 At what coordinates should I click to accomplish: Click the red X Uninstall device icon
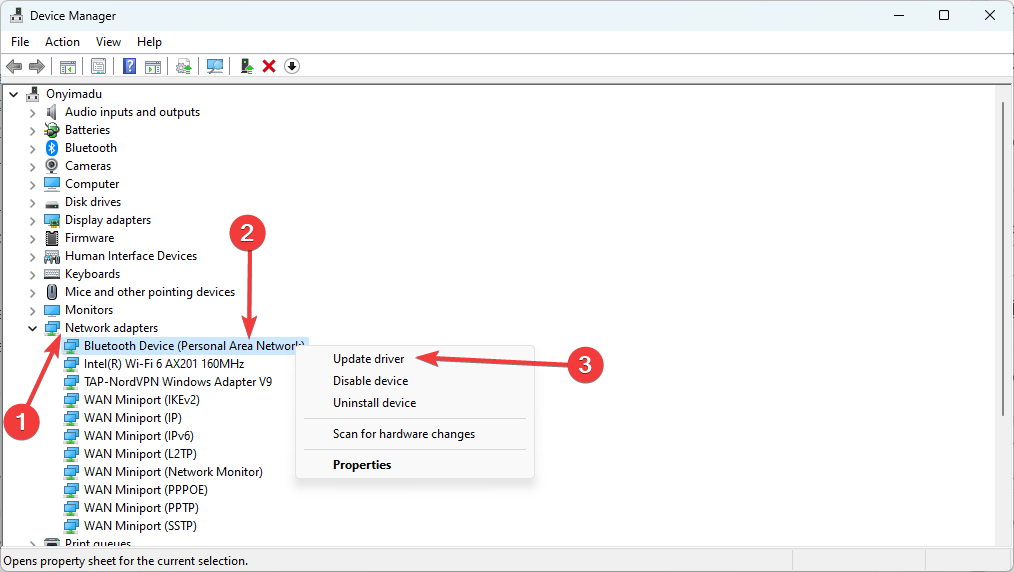[269, 66]
